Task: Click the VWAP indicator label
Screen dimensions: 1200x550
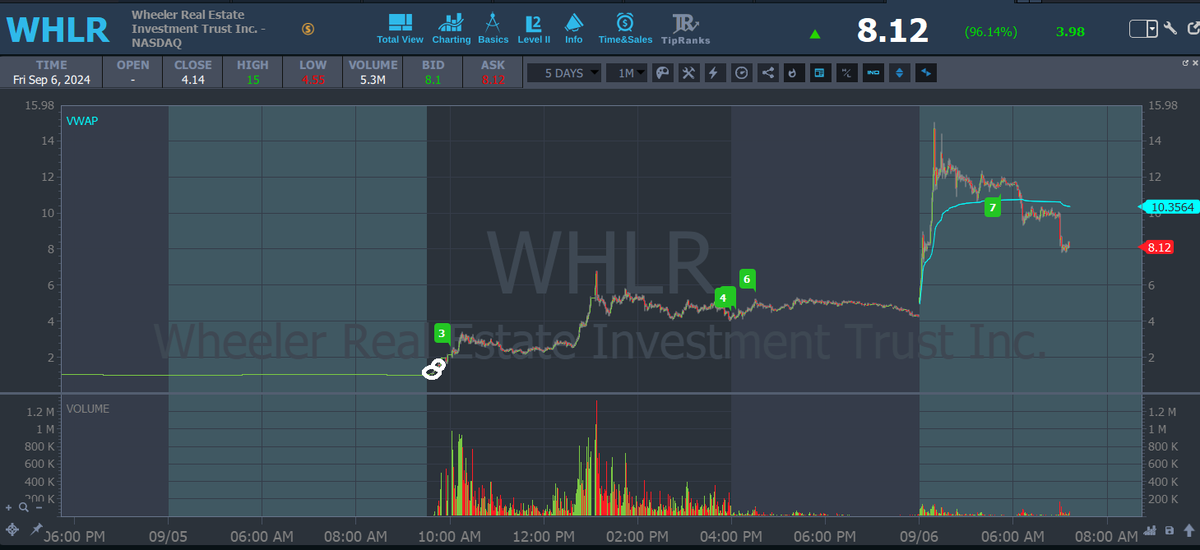Action: click(x=82, y=121)
